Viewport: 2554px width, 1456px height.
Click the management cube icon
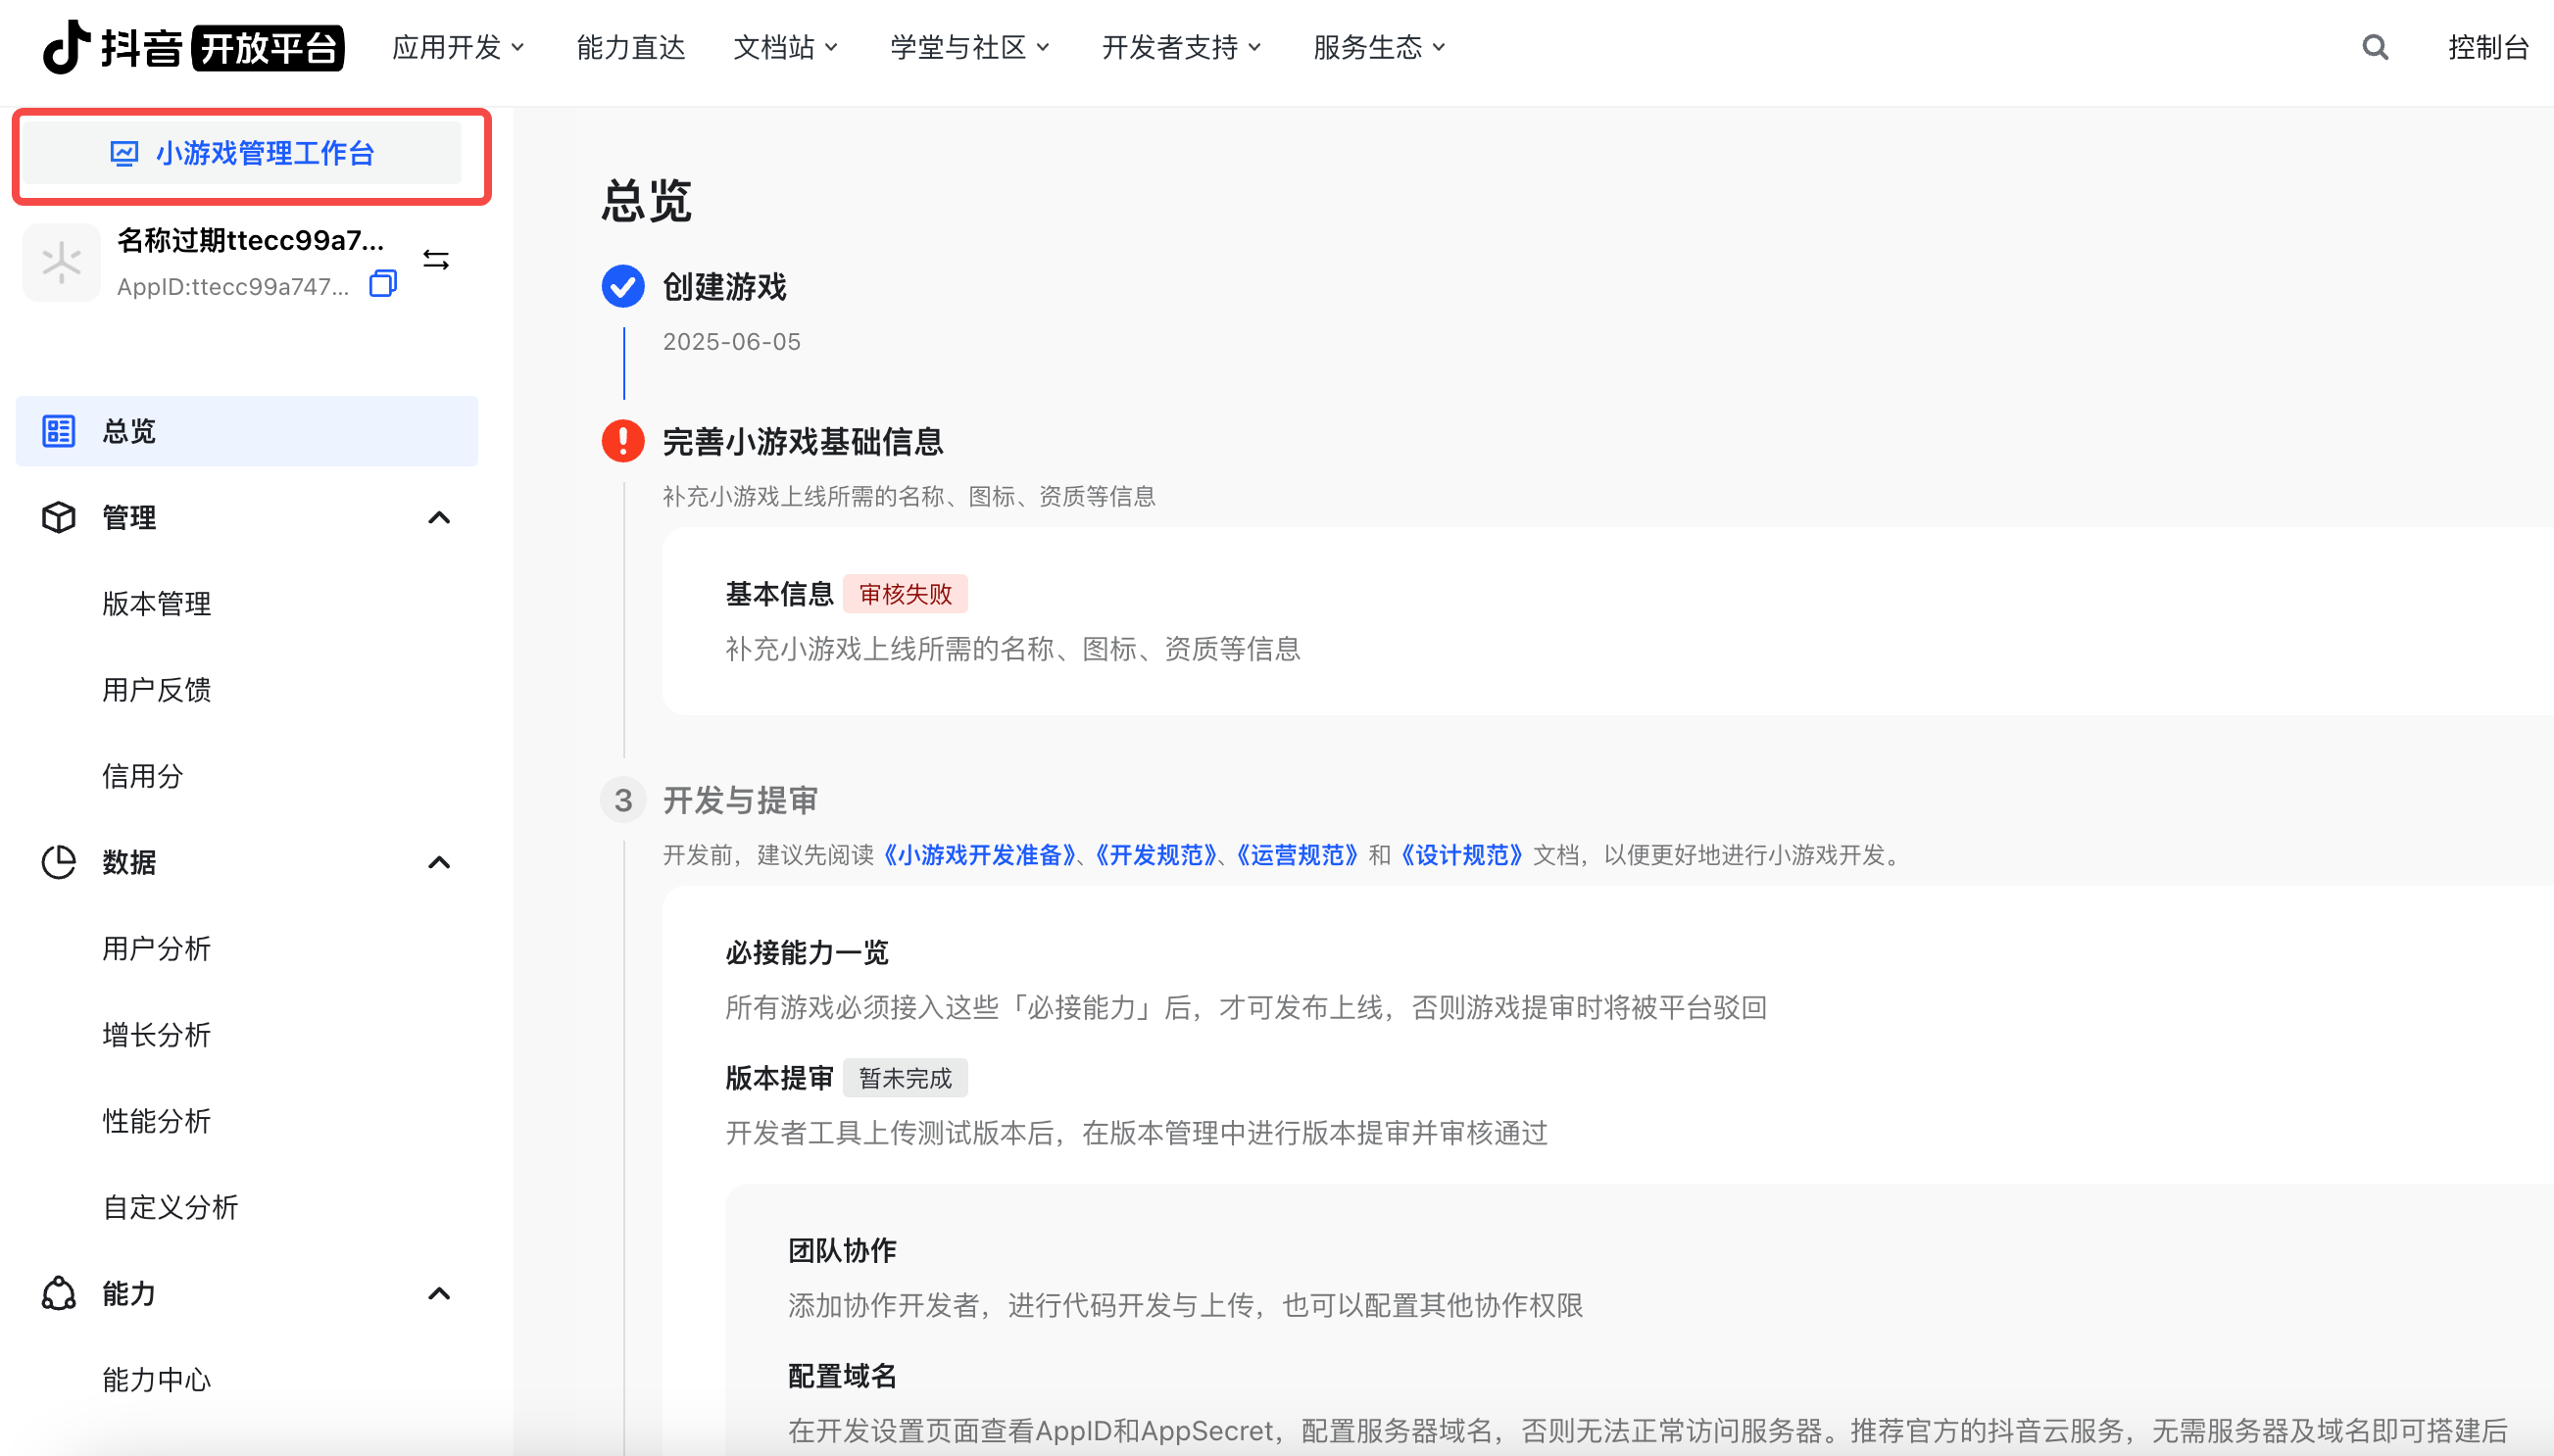pos(59,517)
